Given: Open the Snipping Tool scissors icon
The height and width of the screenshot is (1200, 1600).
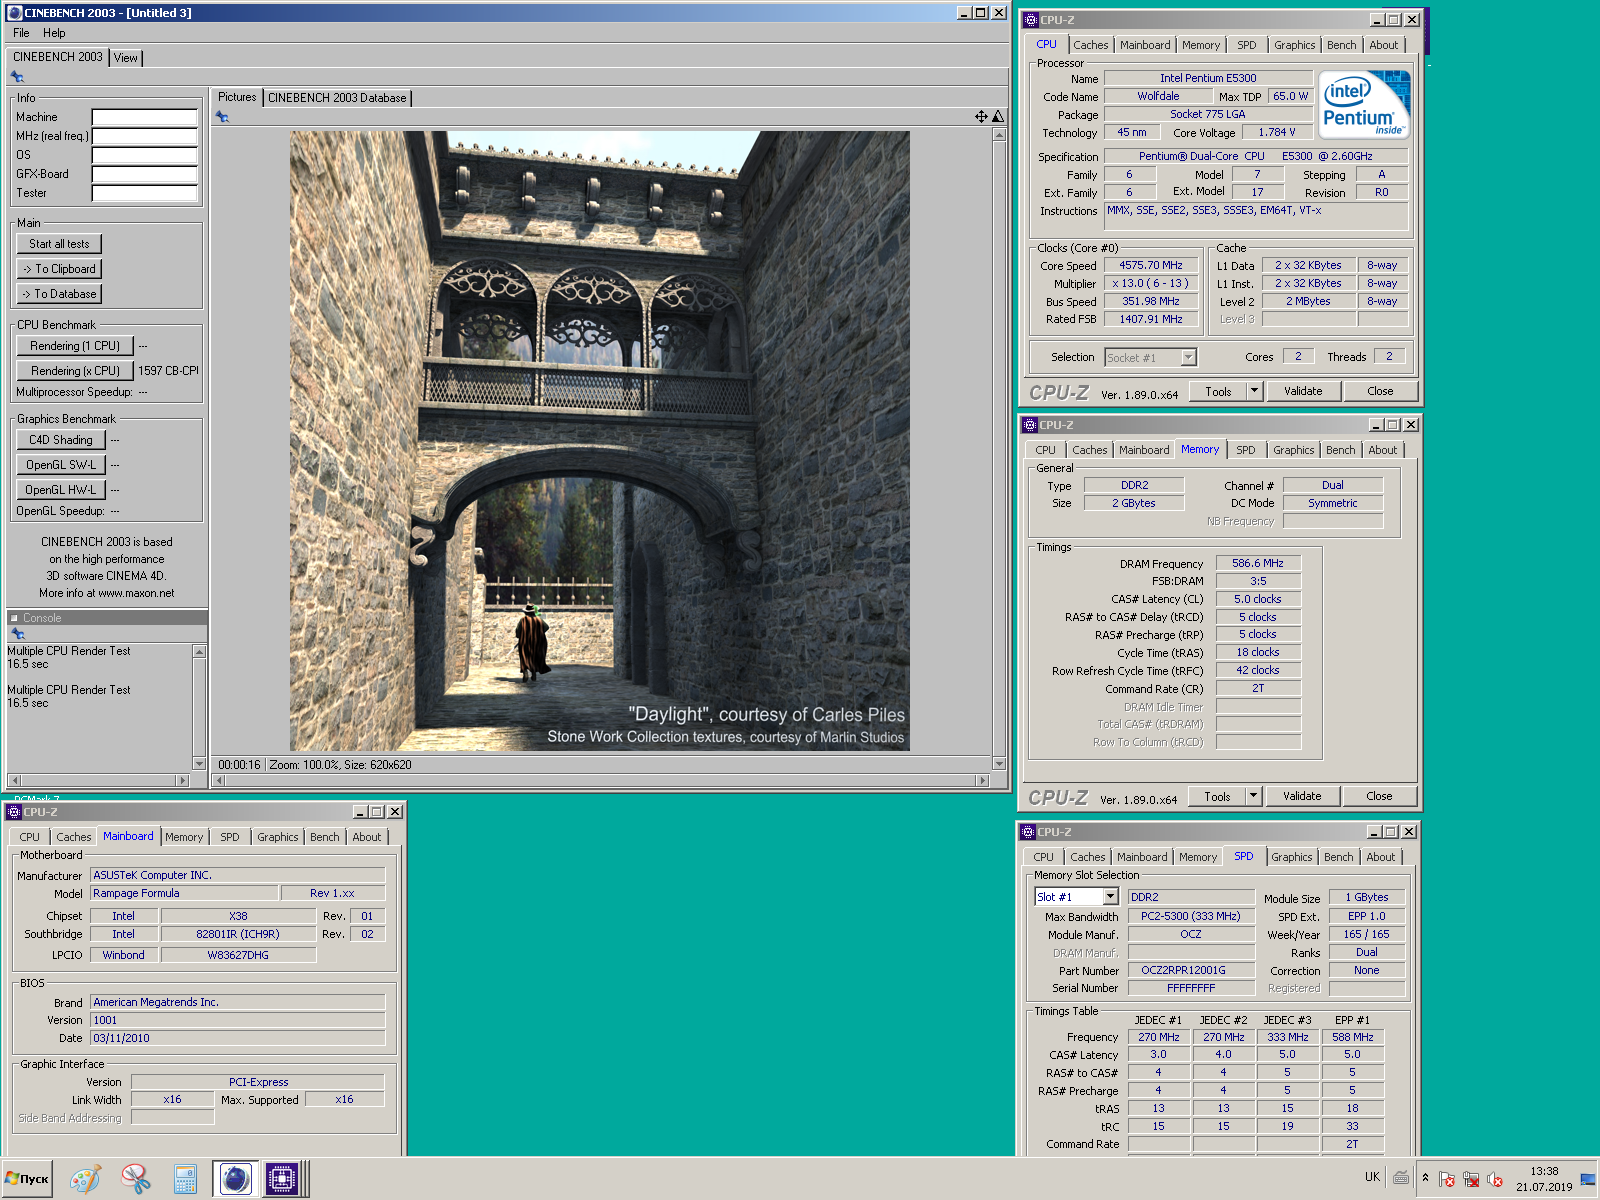Looking at the screenshot, I should click(x=136, y=1179).
